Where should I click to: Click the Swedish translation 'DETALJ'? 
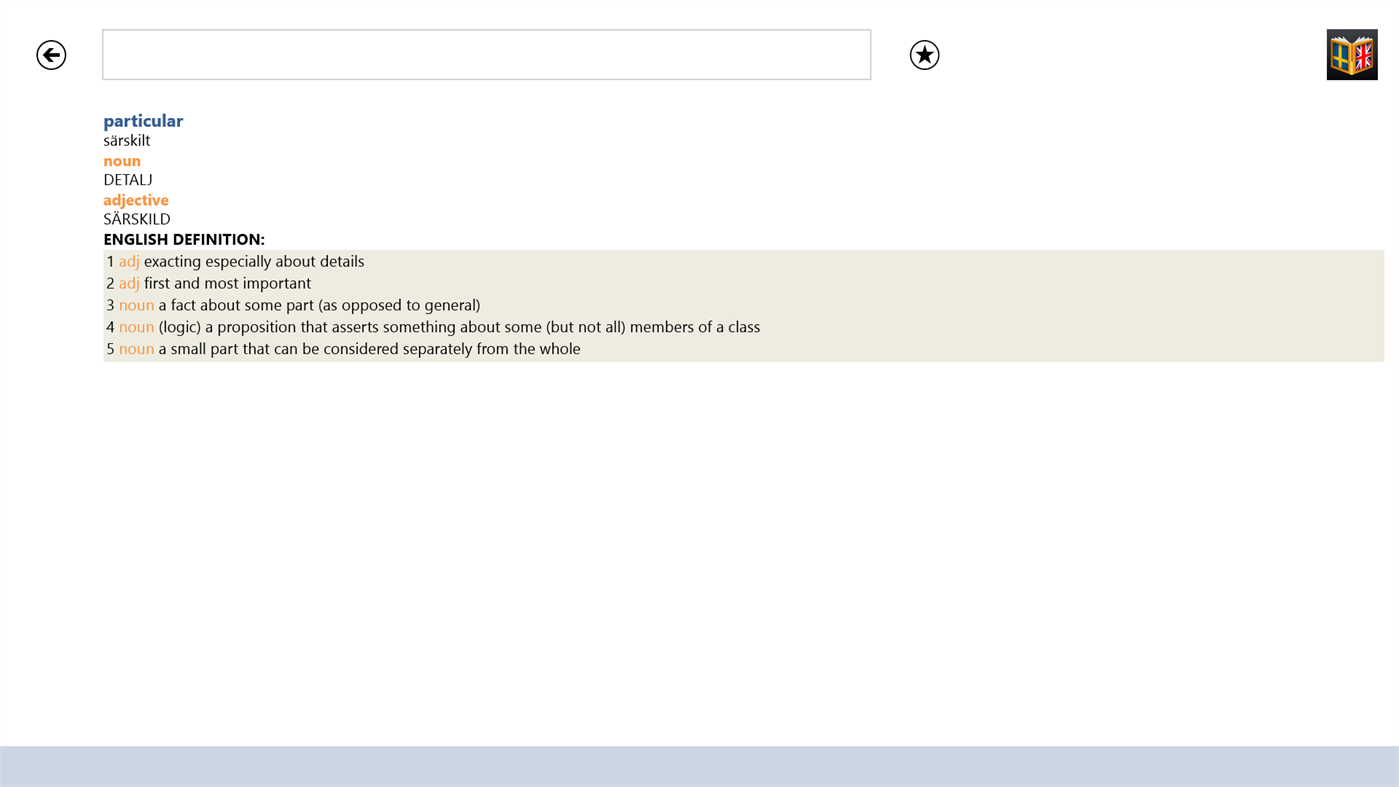pyautogui.click(x=128, y=178)
